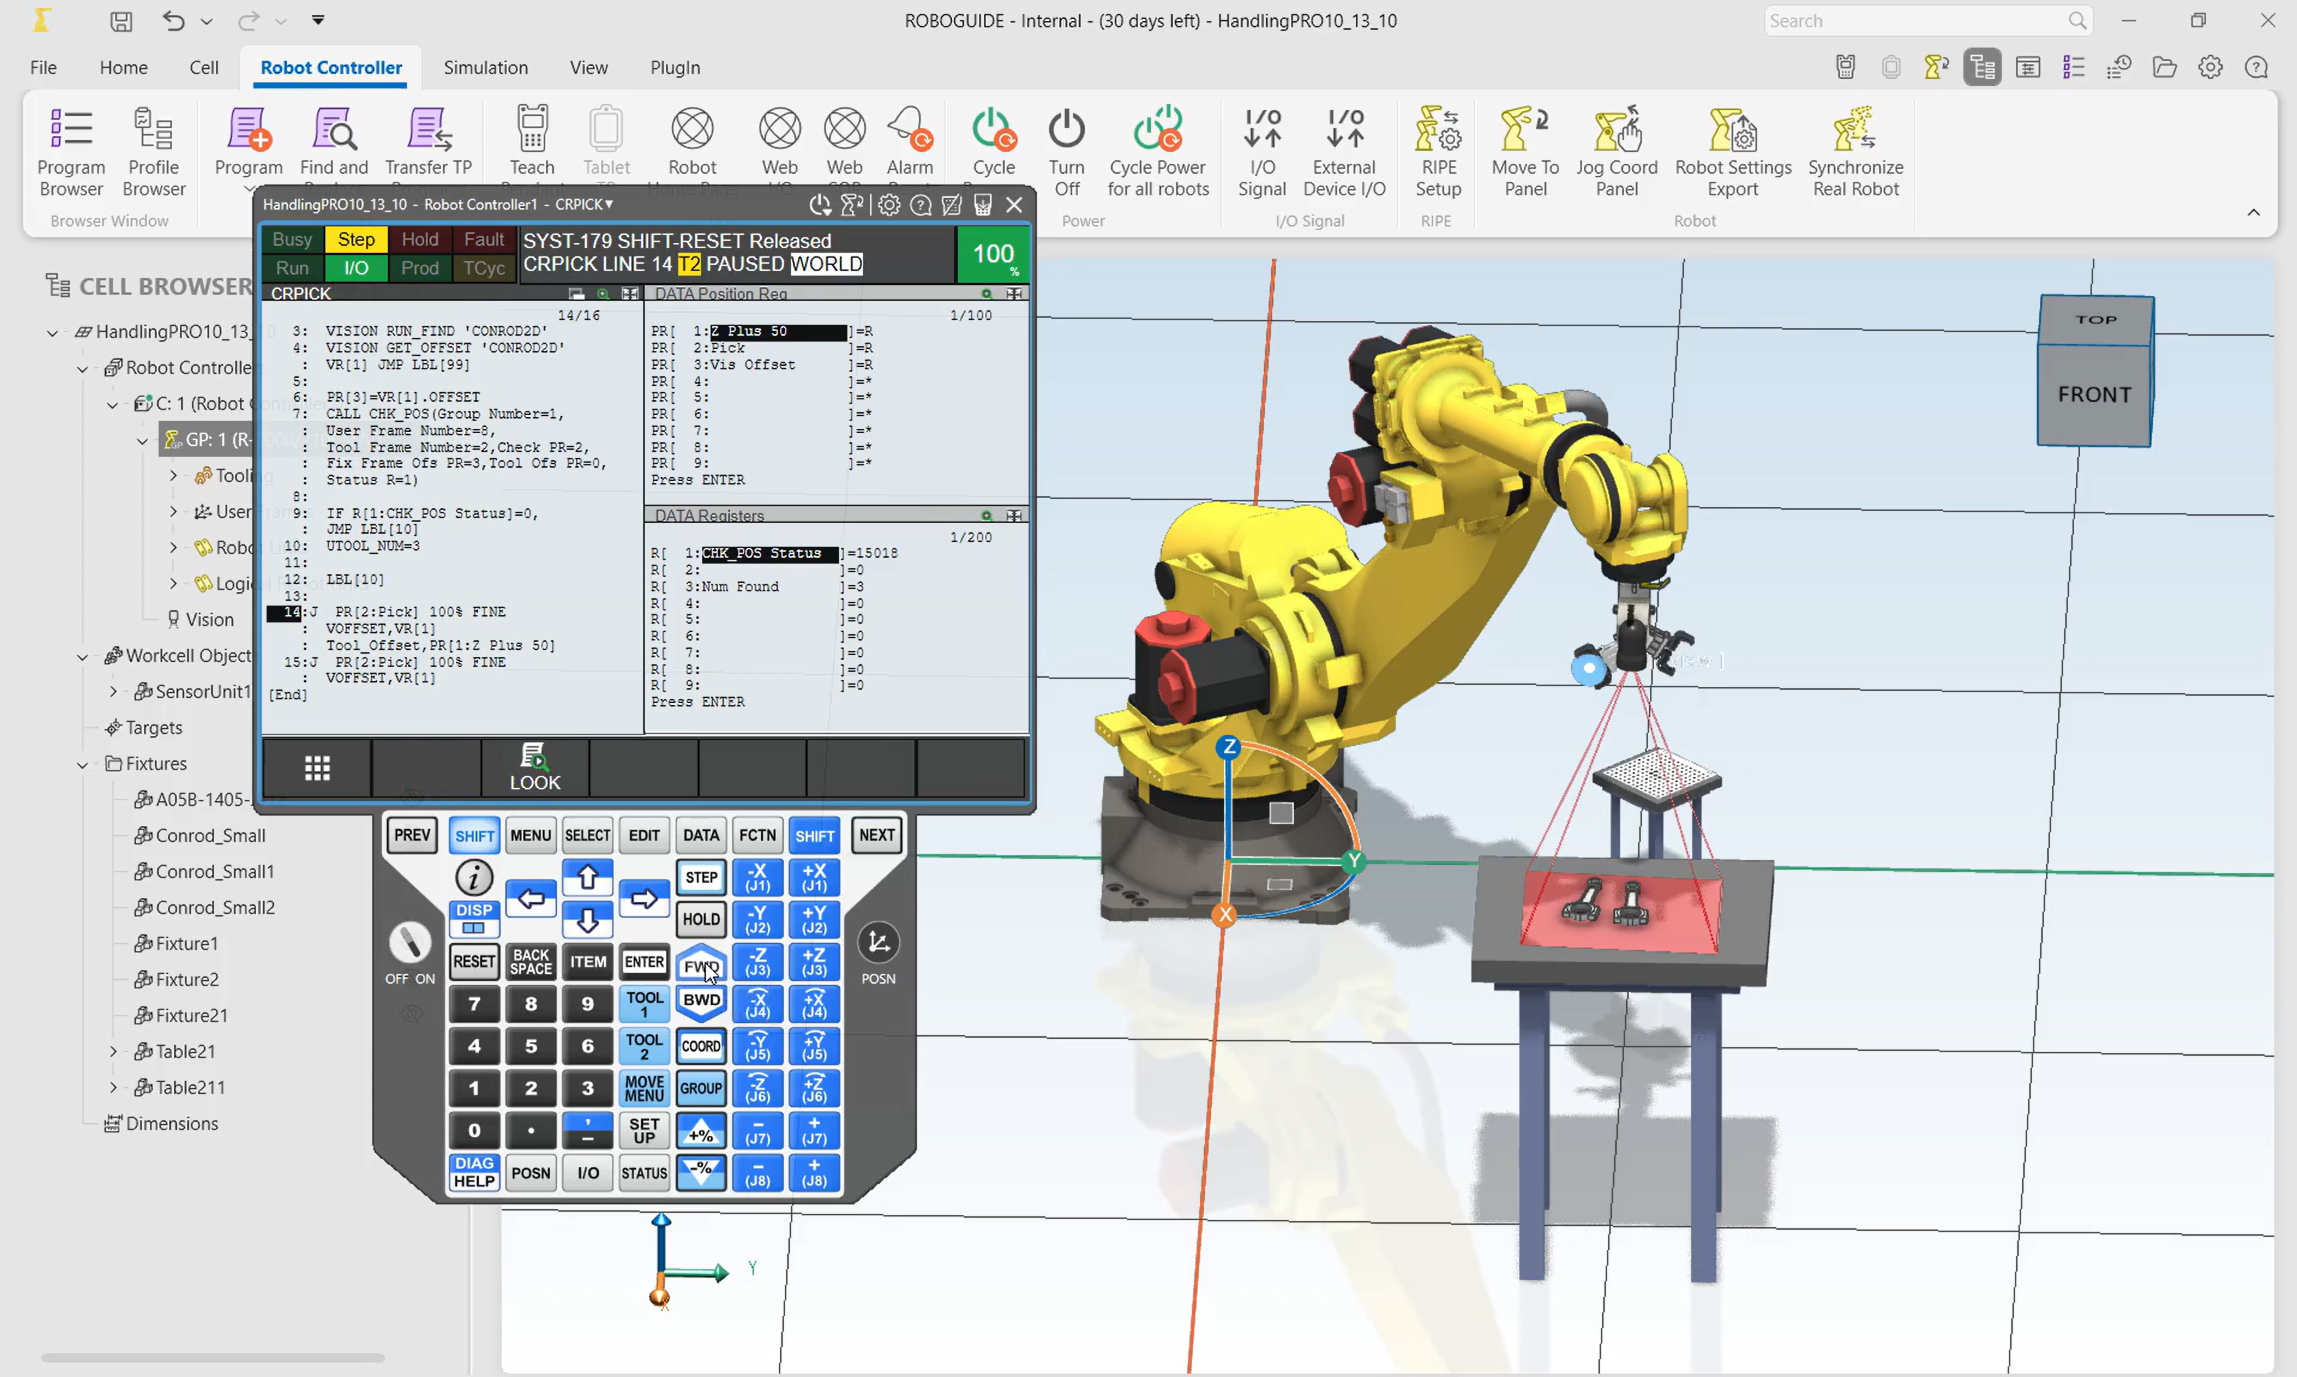The height and width of the screenshot is (1377, 2297).
Task: Open External Device I/O
Action: pyautogui.click(x=1344, y=152)
